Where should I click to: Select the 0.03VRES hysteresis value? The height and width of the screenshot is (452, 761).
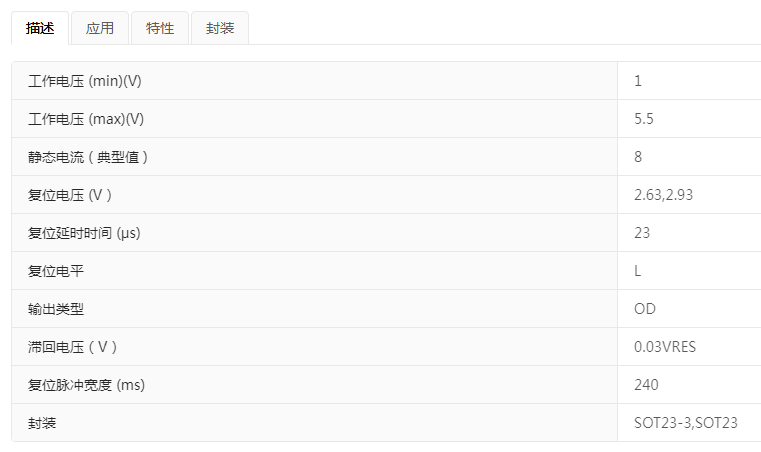click(665, 347)
